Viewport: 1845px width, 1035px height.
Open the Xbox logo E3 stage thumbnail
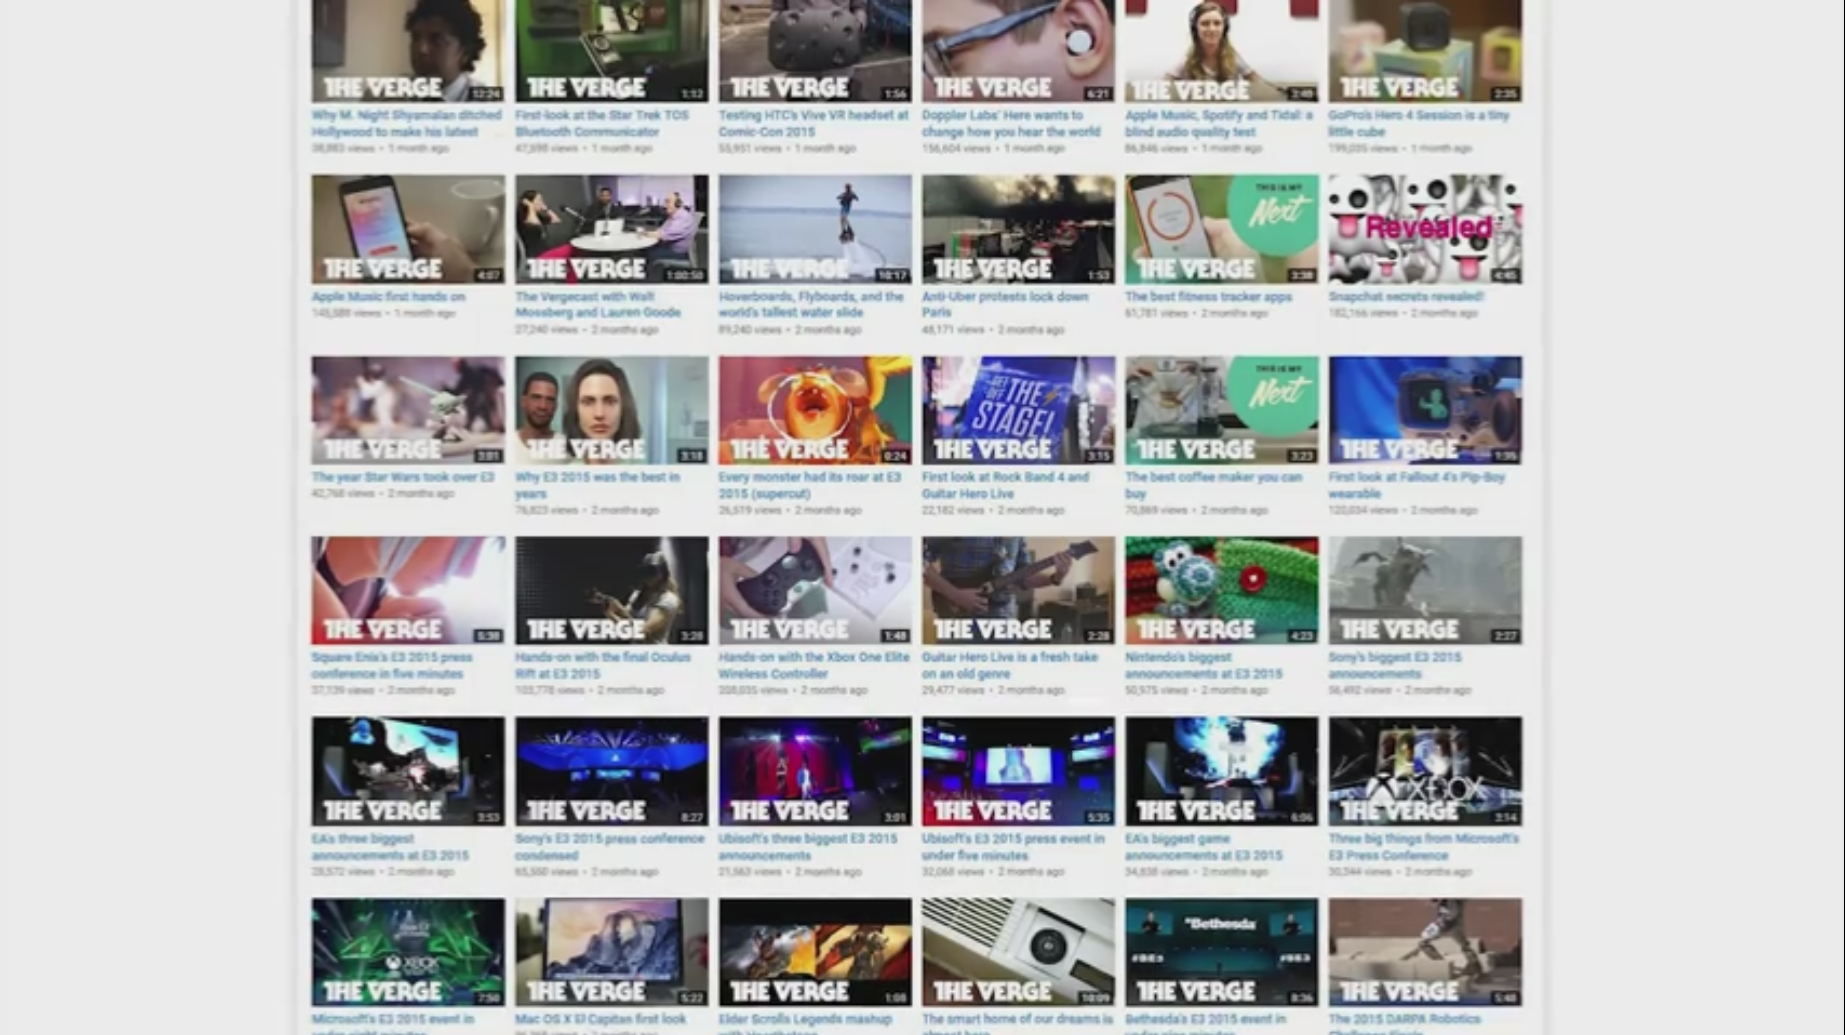1424,771
